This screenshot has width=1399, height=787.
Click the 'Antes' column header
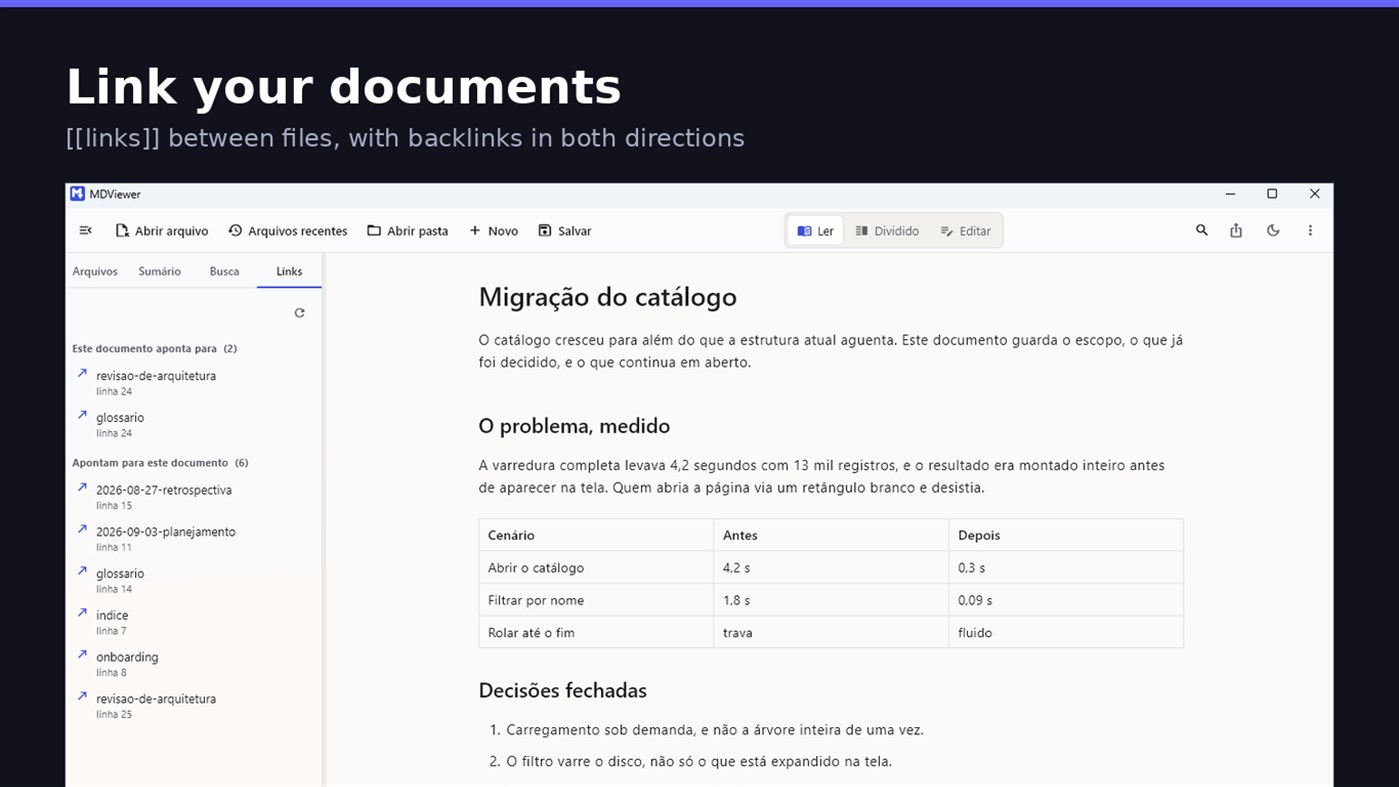pyautogui.click(x=831, y=535)
